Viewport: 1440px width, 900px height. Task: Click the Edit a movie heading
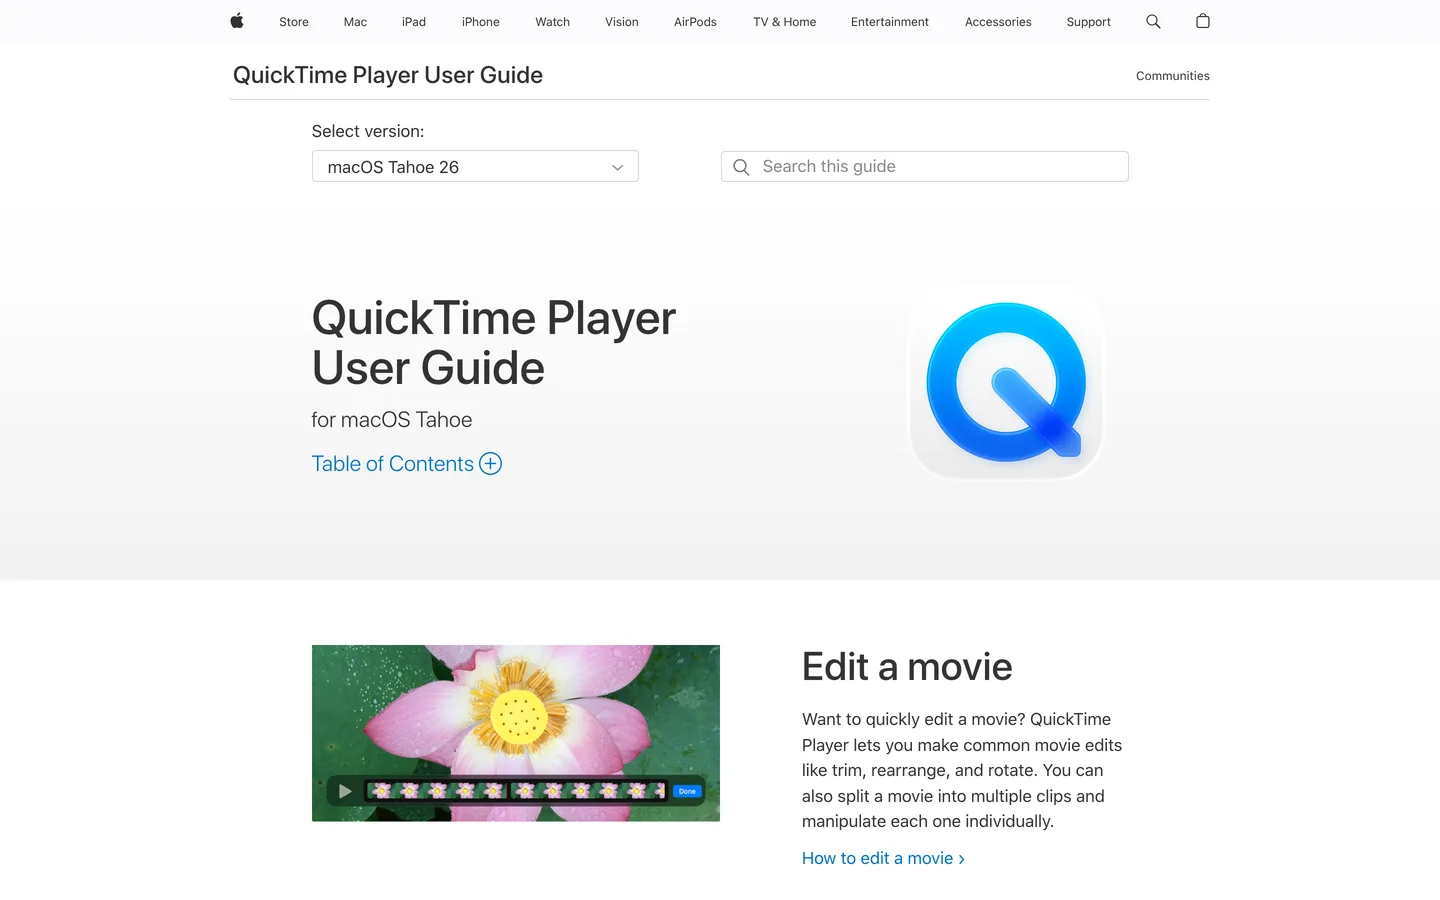[x=907, y=667]
